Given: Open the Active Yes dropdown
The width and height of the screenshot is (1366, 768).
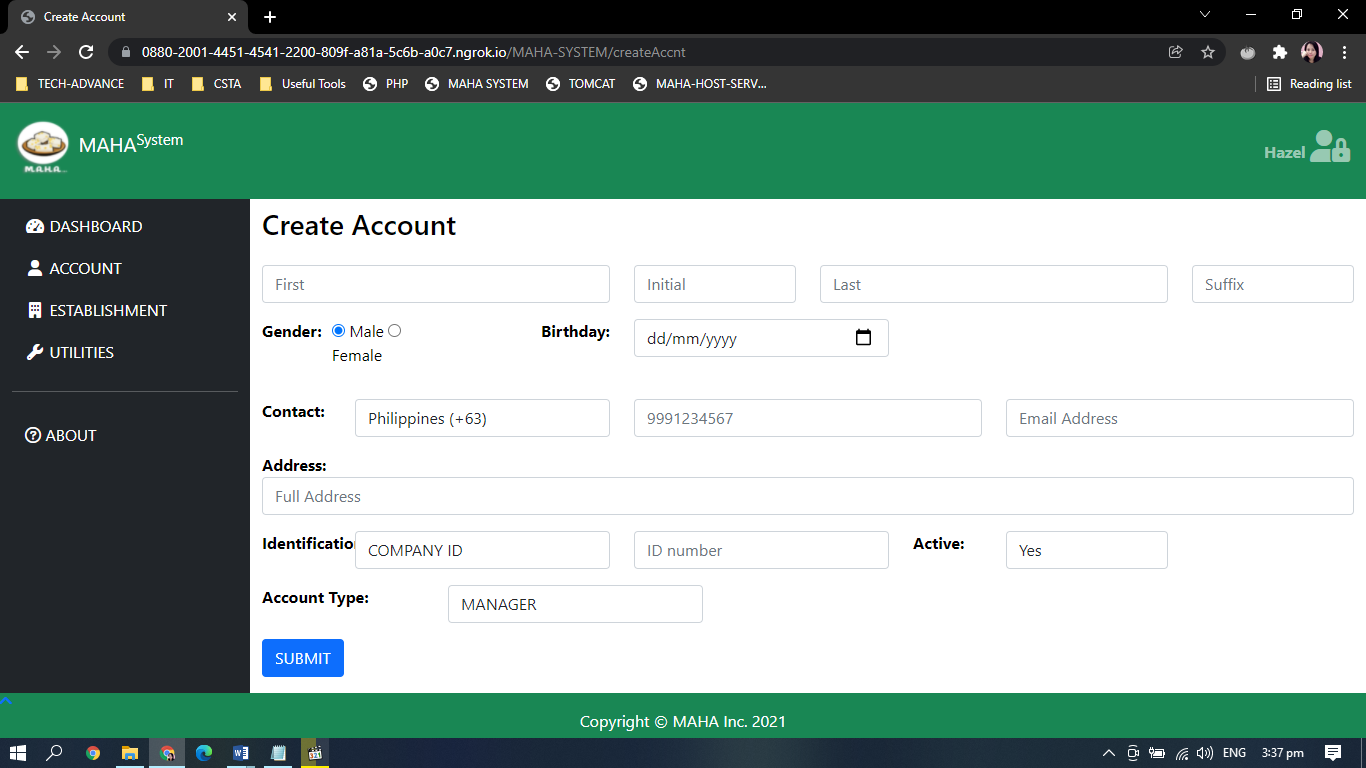Looking at the screenshot, I should coord(1087,550).
